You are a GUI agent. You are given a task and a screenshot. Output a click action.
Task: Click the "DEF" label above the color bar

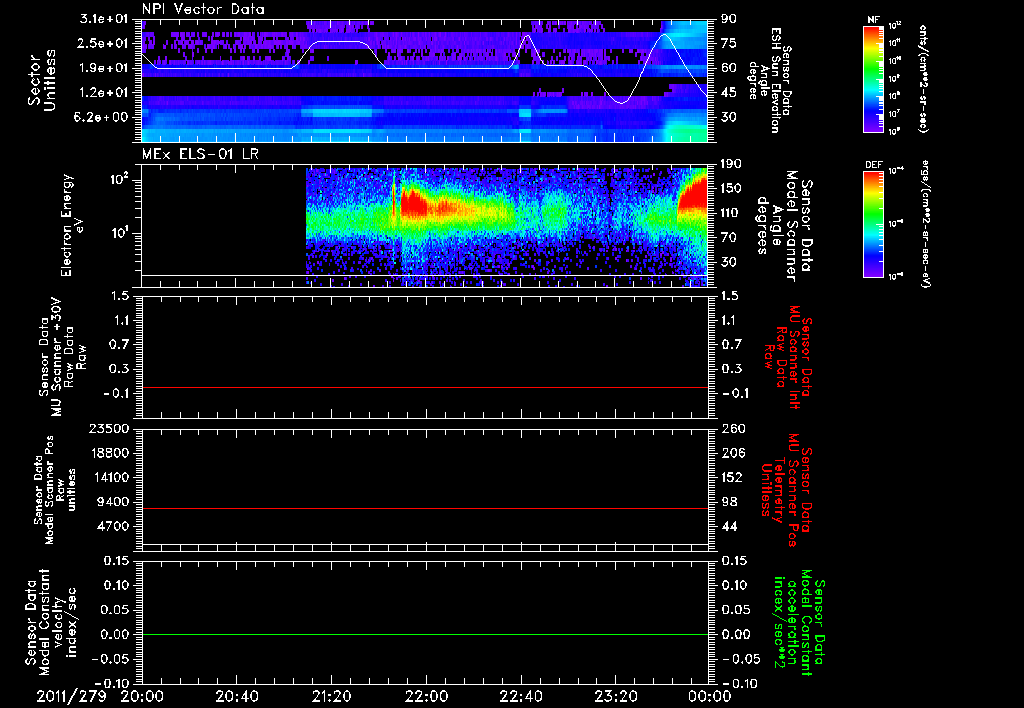(874, 165)
